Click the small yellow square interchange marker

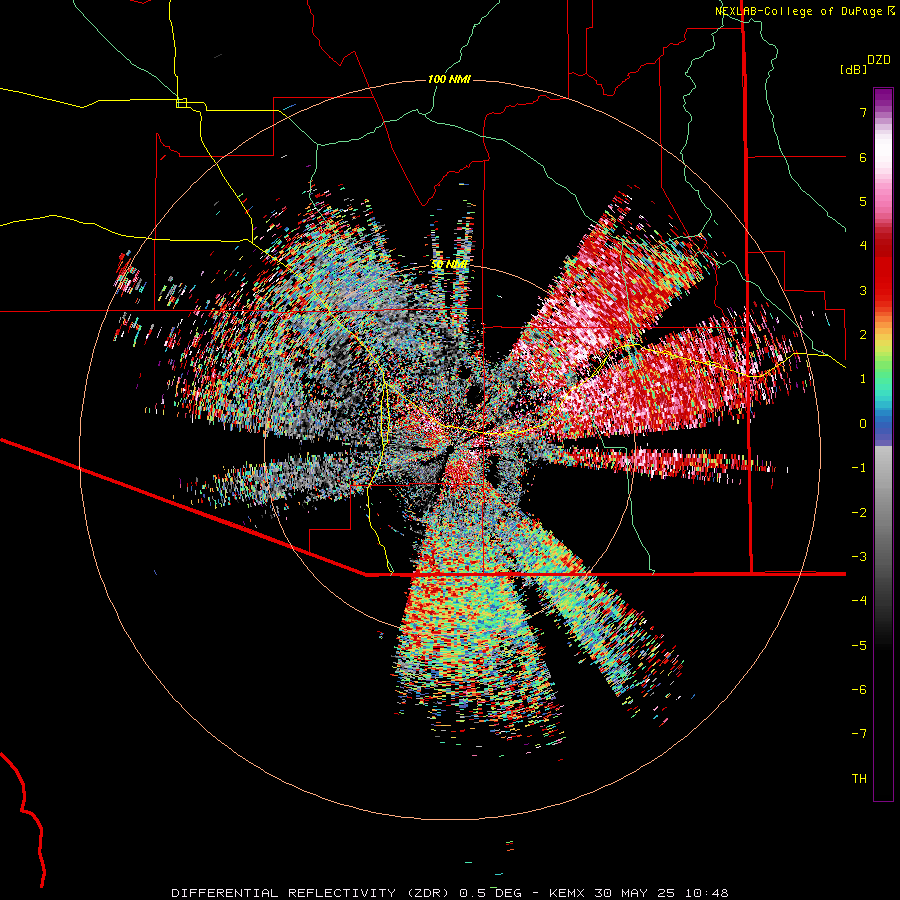coord(181,103)
